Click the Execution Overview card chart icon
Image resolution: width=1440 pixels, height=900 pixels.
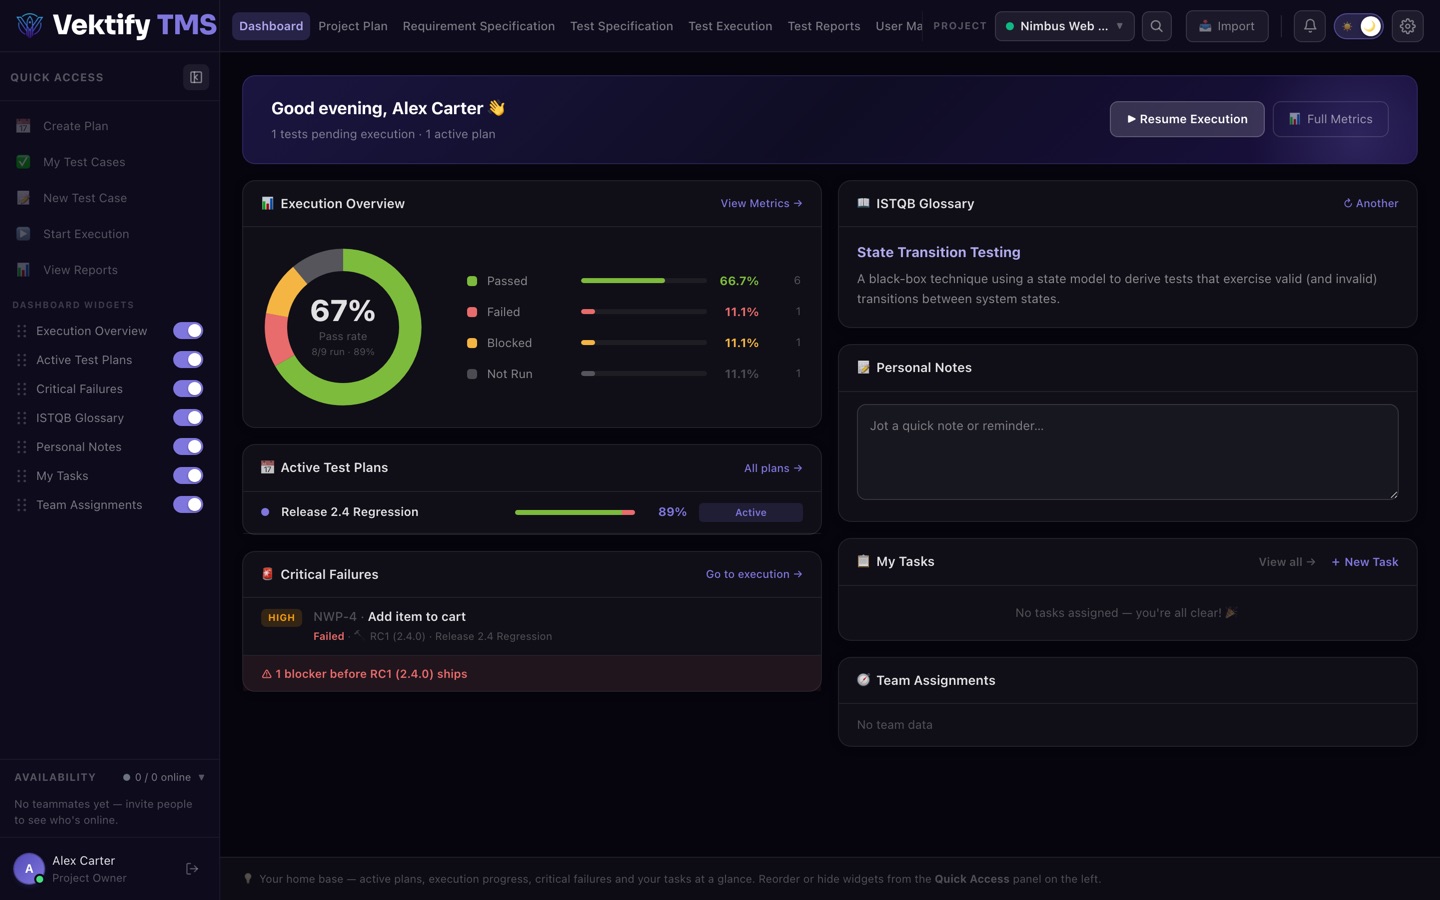coord(267,203)
